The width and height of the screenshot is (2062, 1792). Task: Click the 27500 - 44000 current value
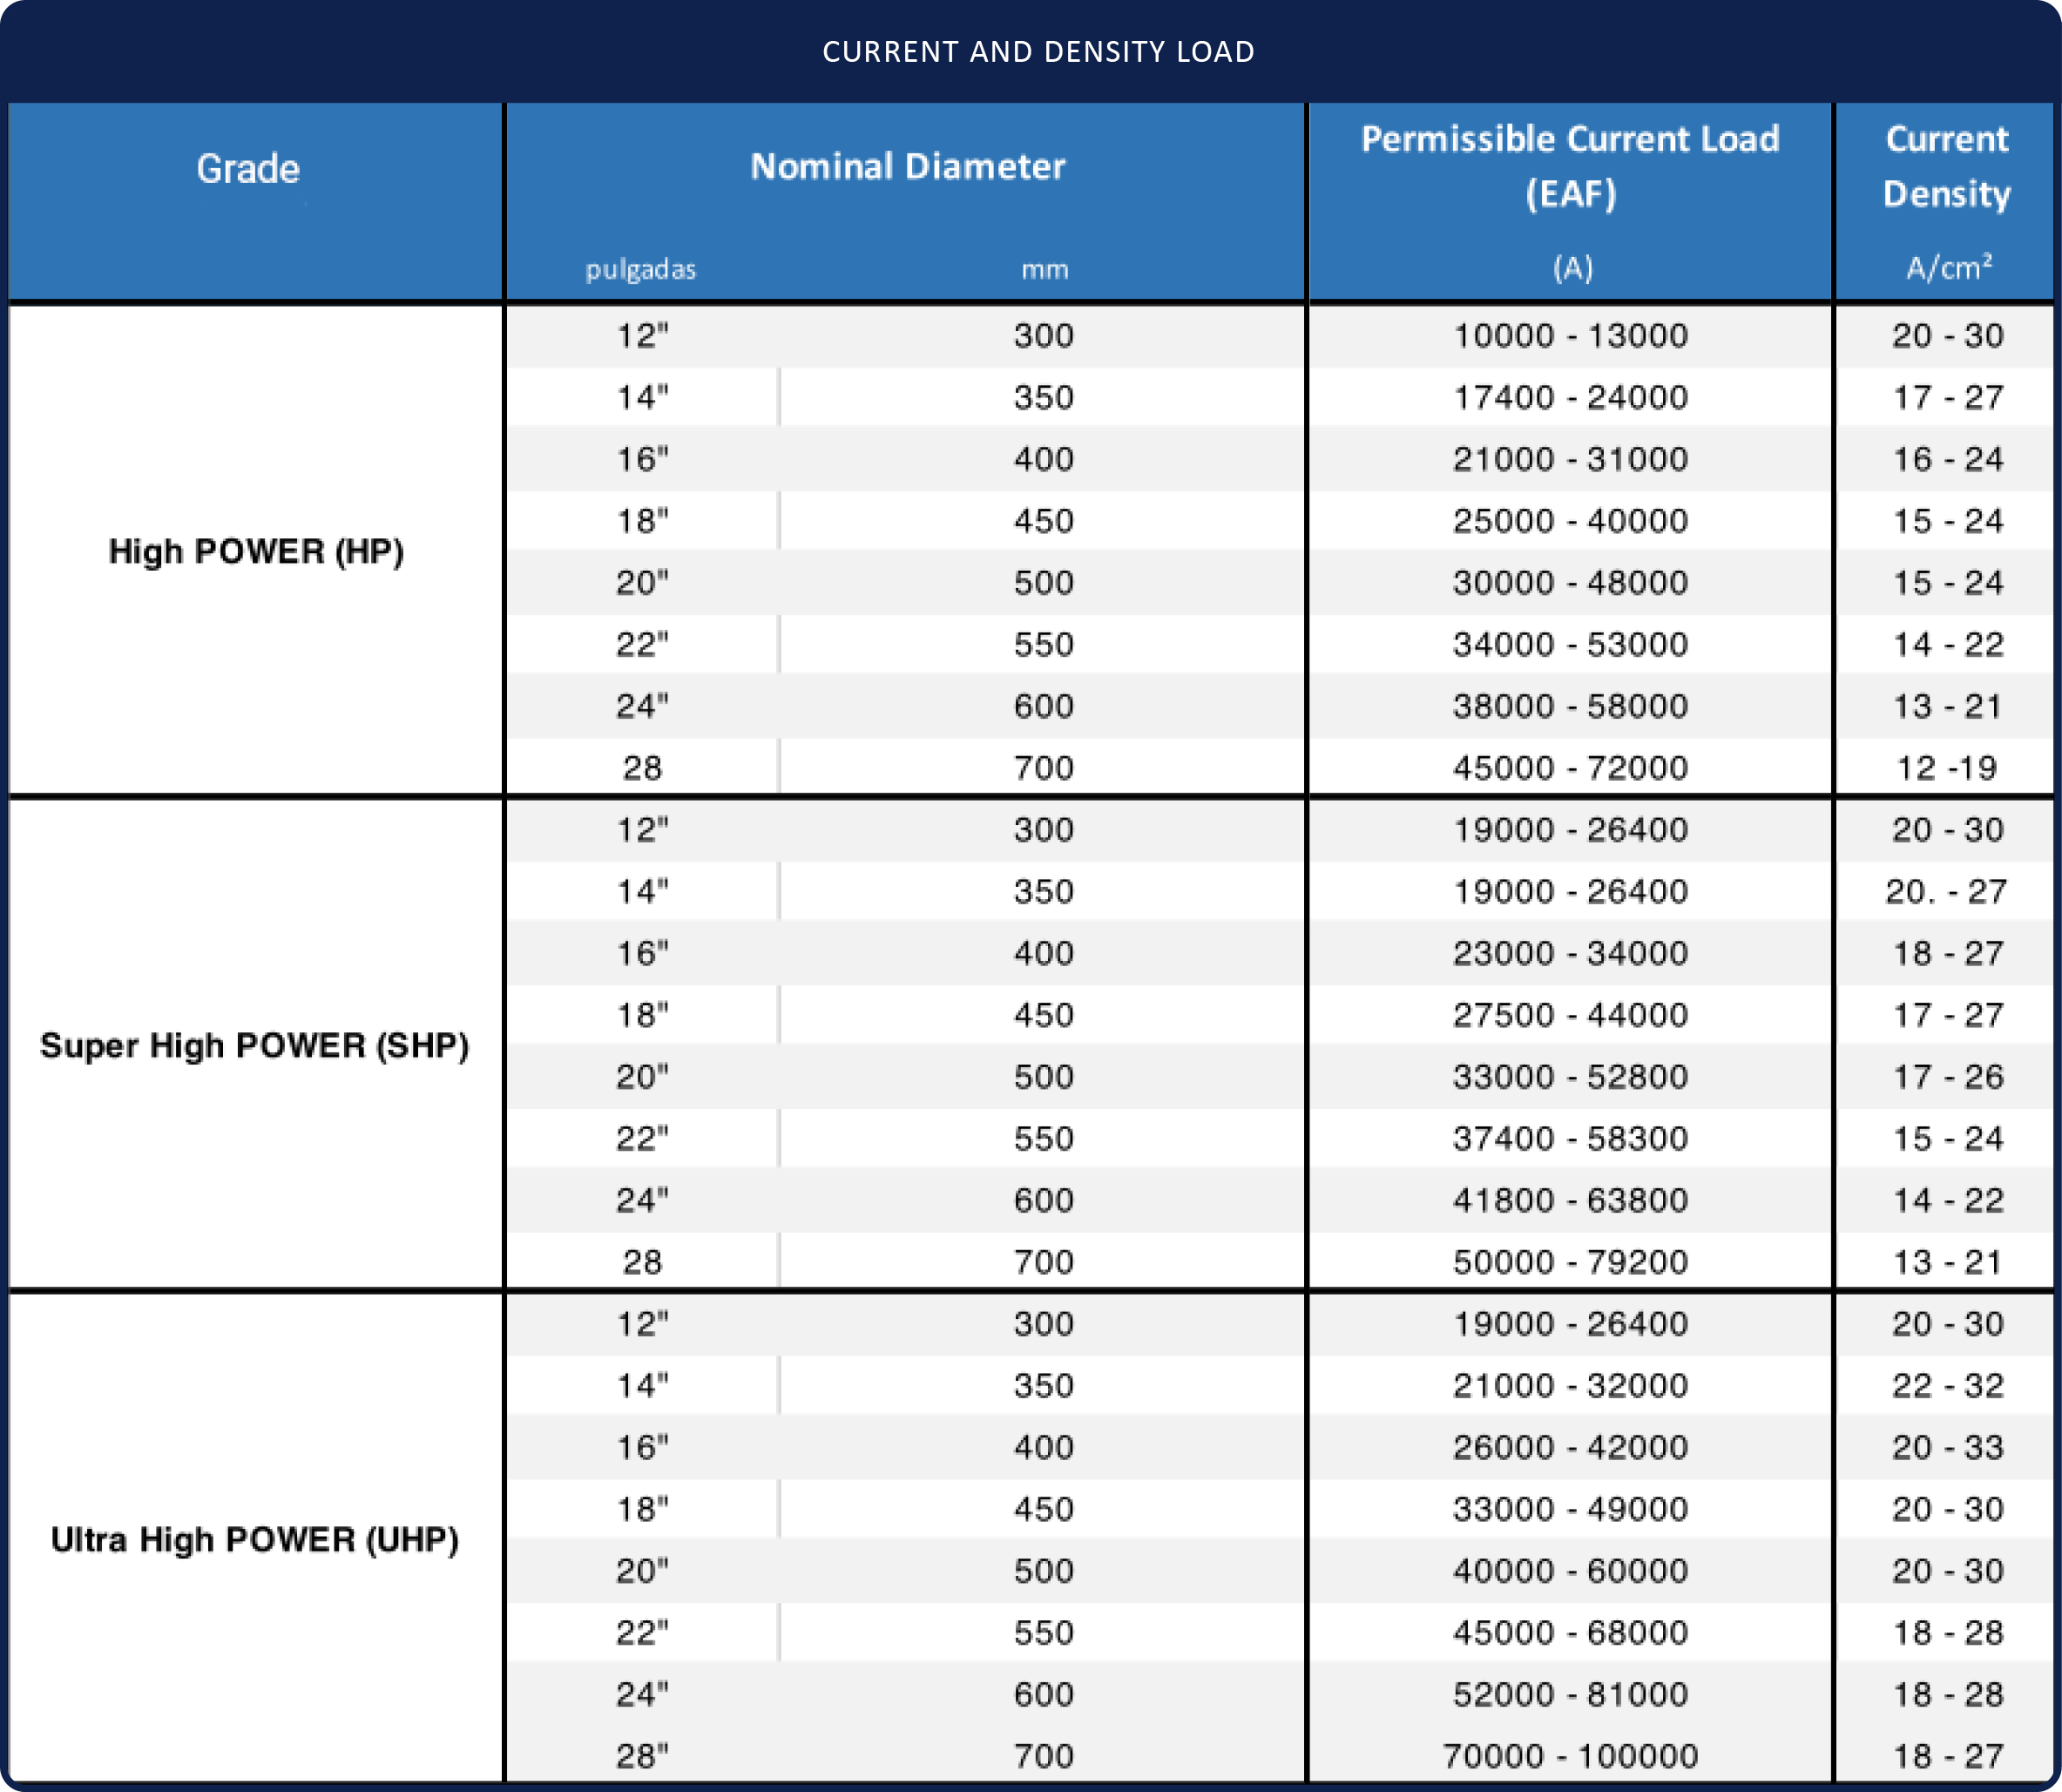1570,1015
